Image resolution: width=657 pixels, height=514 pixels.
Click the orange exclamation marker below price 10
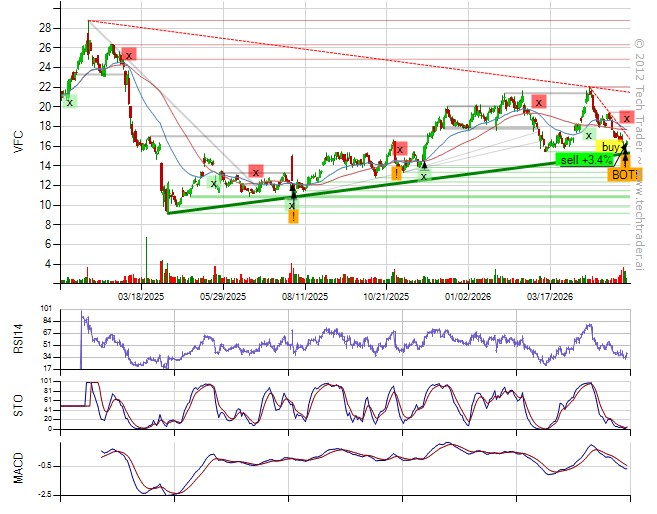[293, 217]
